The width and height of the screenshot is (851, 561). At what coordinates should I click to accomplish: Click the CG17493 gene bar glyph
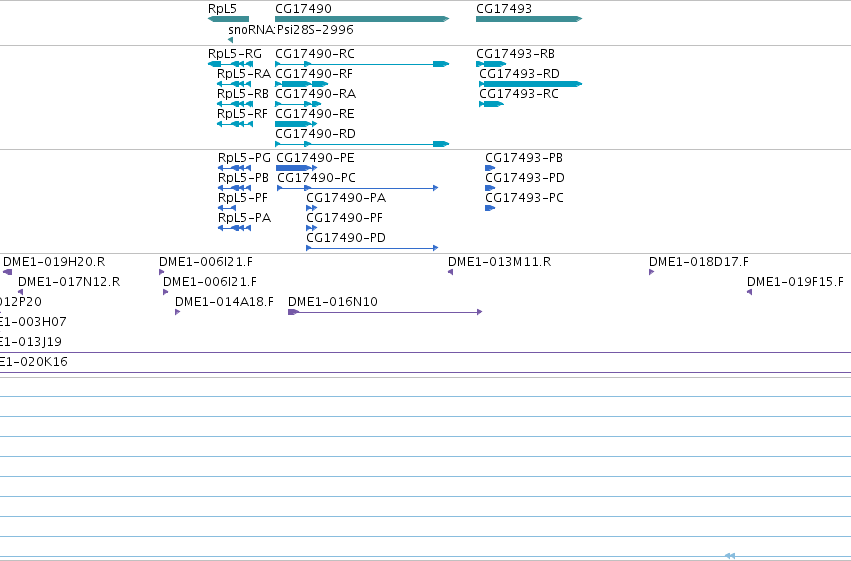(x=529, y=19)
